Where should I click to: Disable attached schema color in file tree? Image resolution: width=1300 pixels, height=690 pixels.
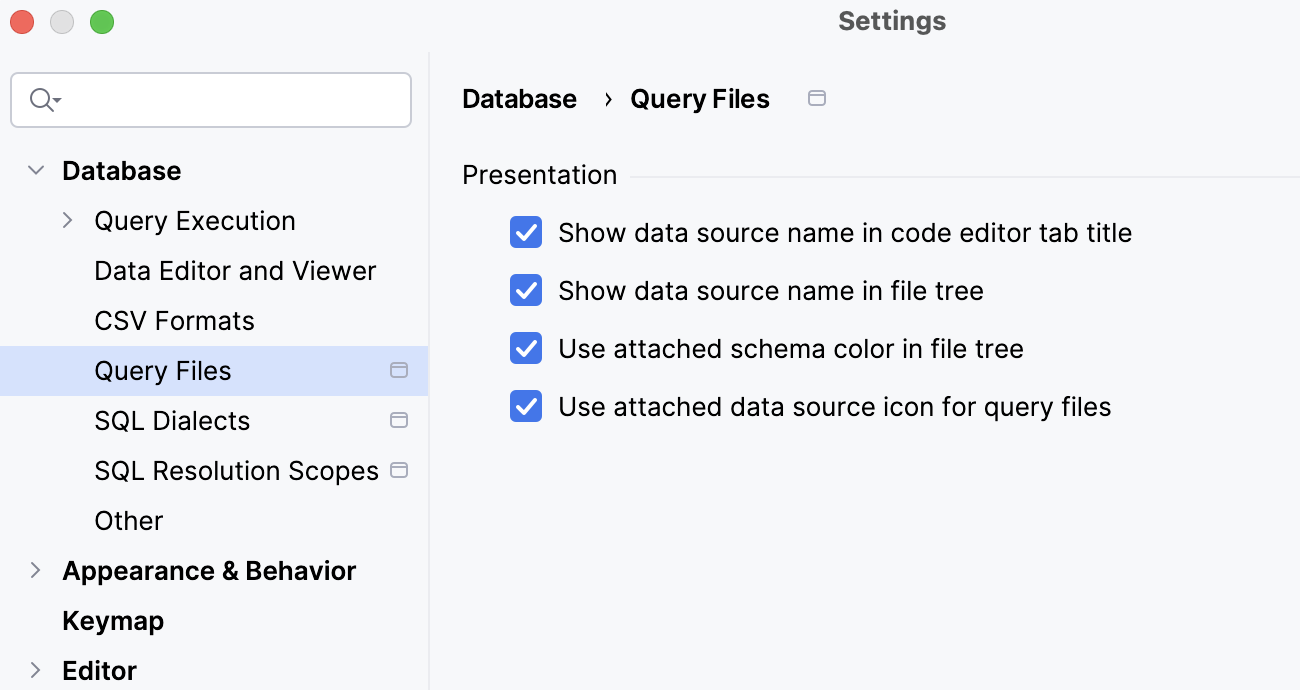pos(525,348)
